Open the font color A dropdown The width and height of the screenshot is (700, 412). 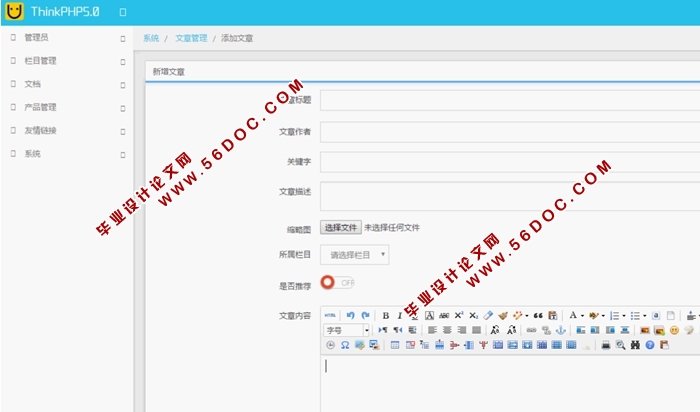tap(582, 316)
